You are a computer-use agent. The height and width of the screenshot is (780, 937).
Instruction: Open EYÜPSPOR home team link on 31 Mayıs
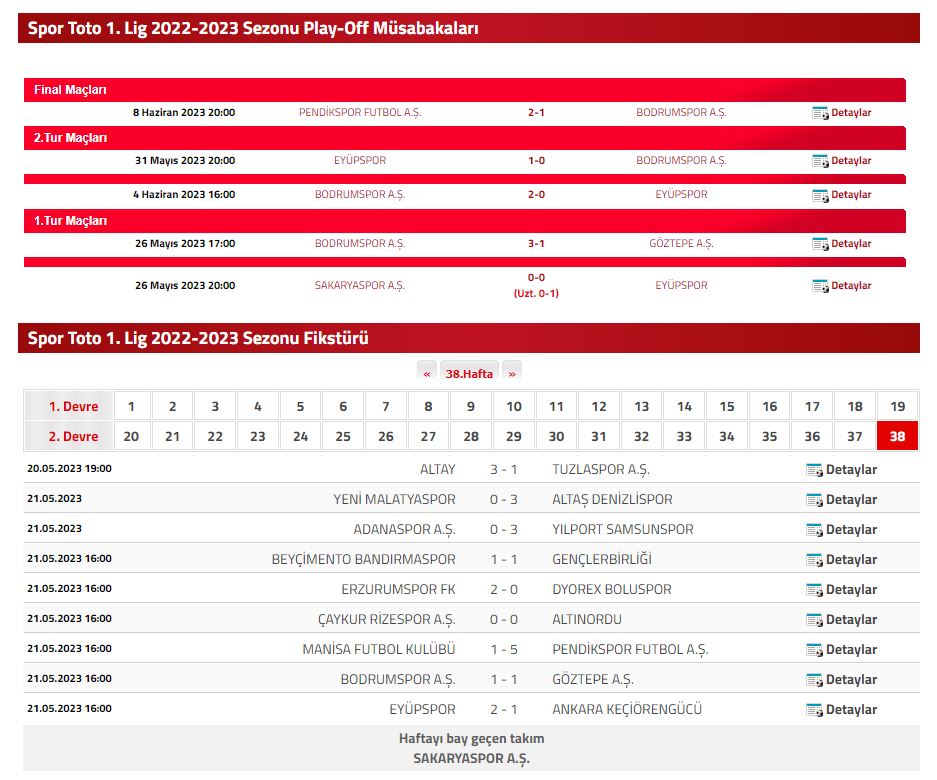(x=360, y=161)
